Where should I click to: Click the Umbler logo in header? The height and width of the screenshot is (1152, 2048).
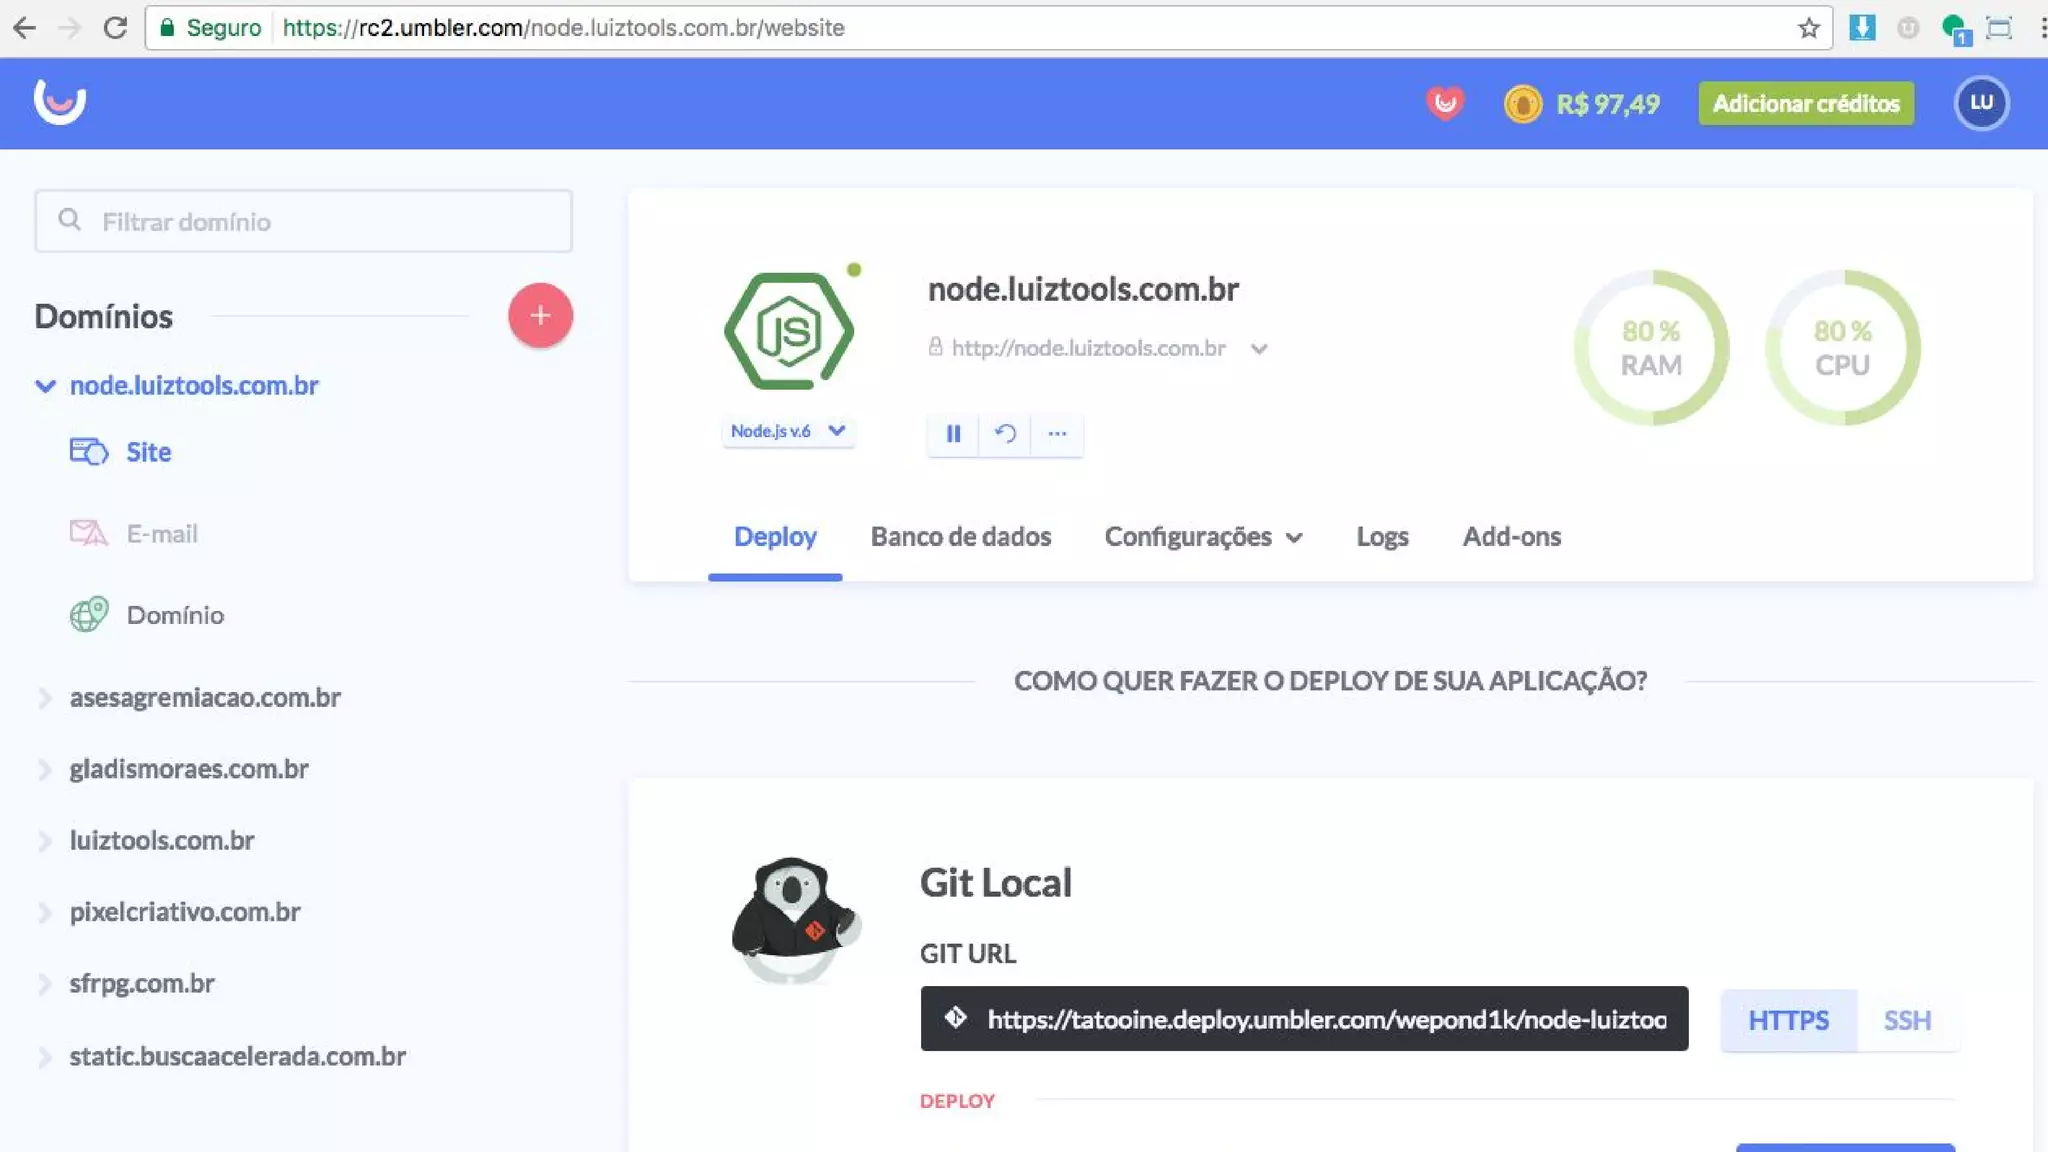tap(60, 102)
